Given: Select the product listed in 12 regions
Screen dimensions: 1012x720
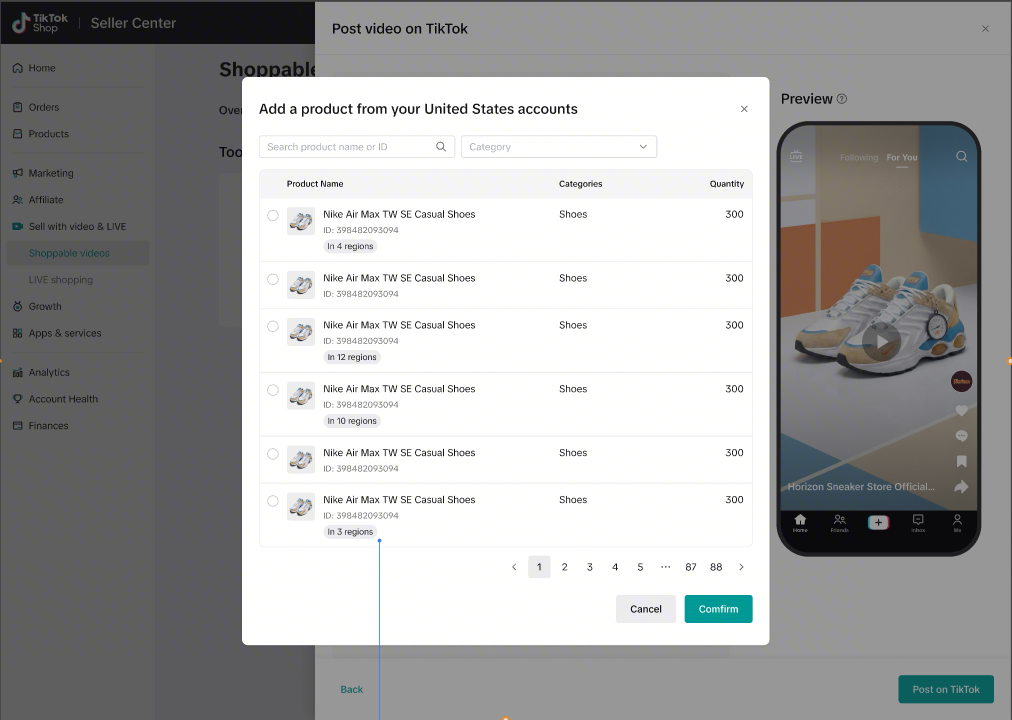Looking at the screenshot, I should [x=273, y=326].
